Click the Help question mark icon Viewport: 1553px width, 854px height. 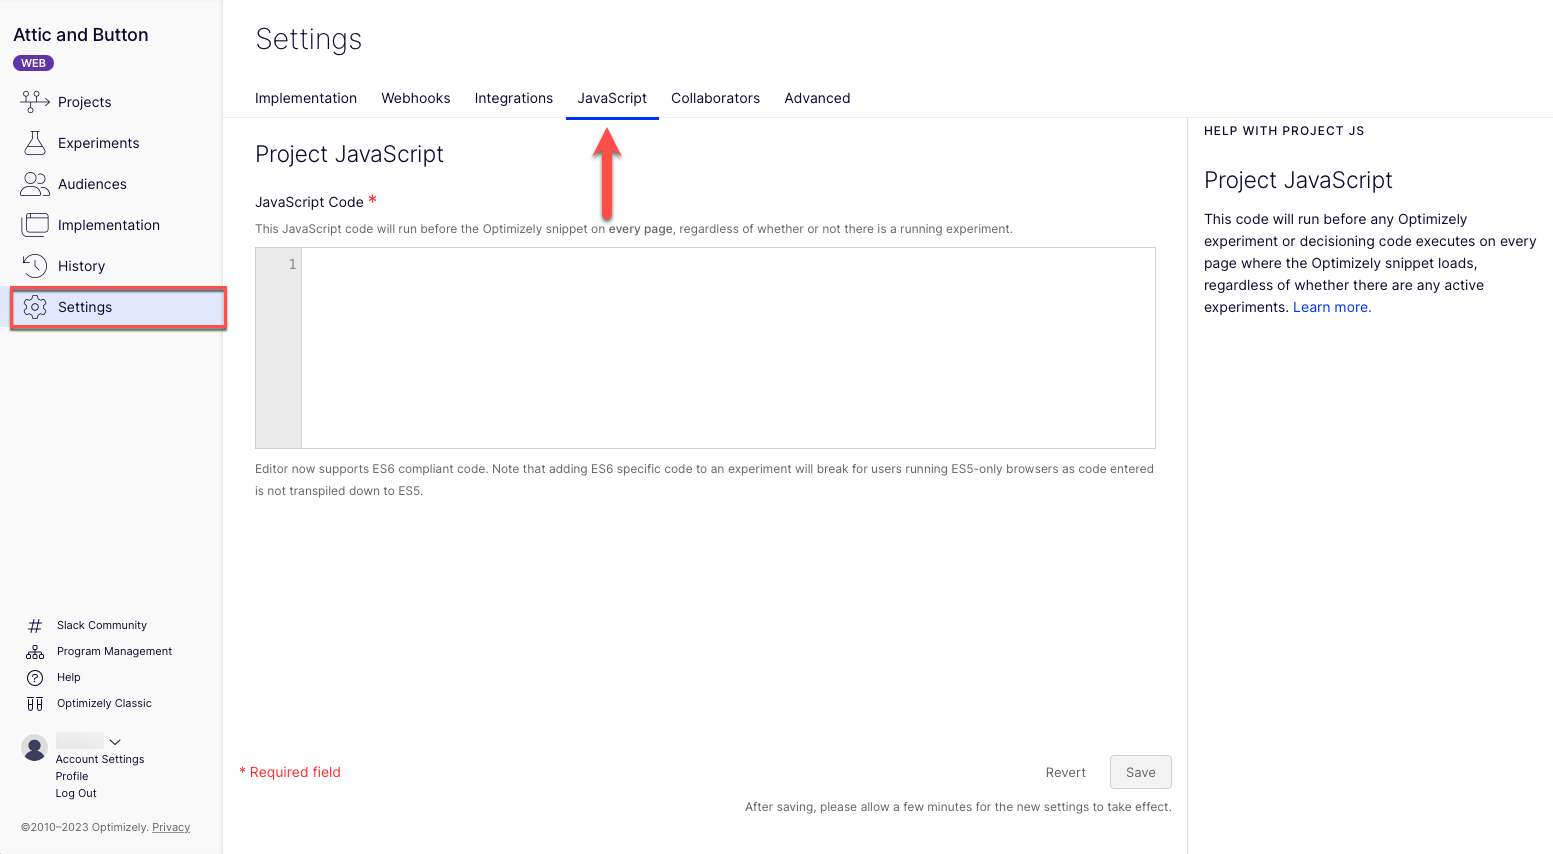33,677
